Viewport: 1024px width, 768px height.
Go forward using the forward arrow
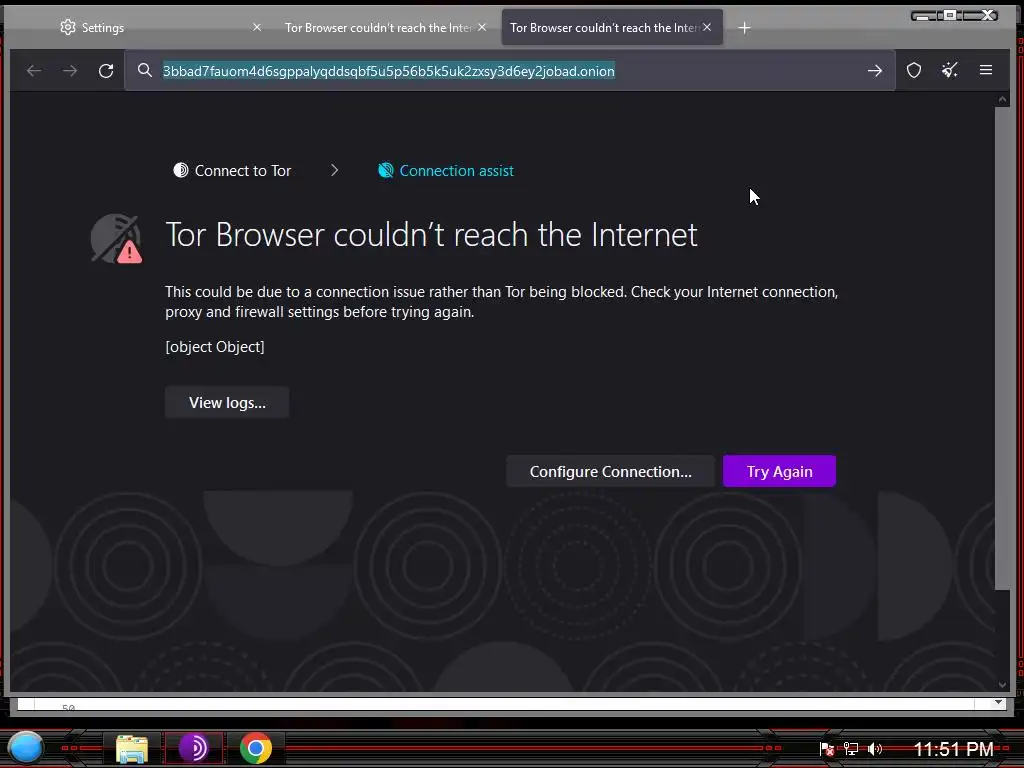coord(70,71)
